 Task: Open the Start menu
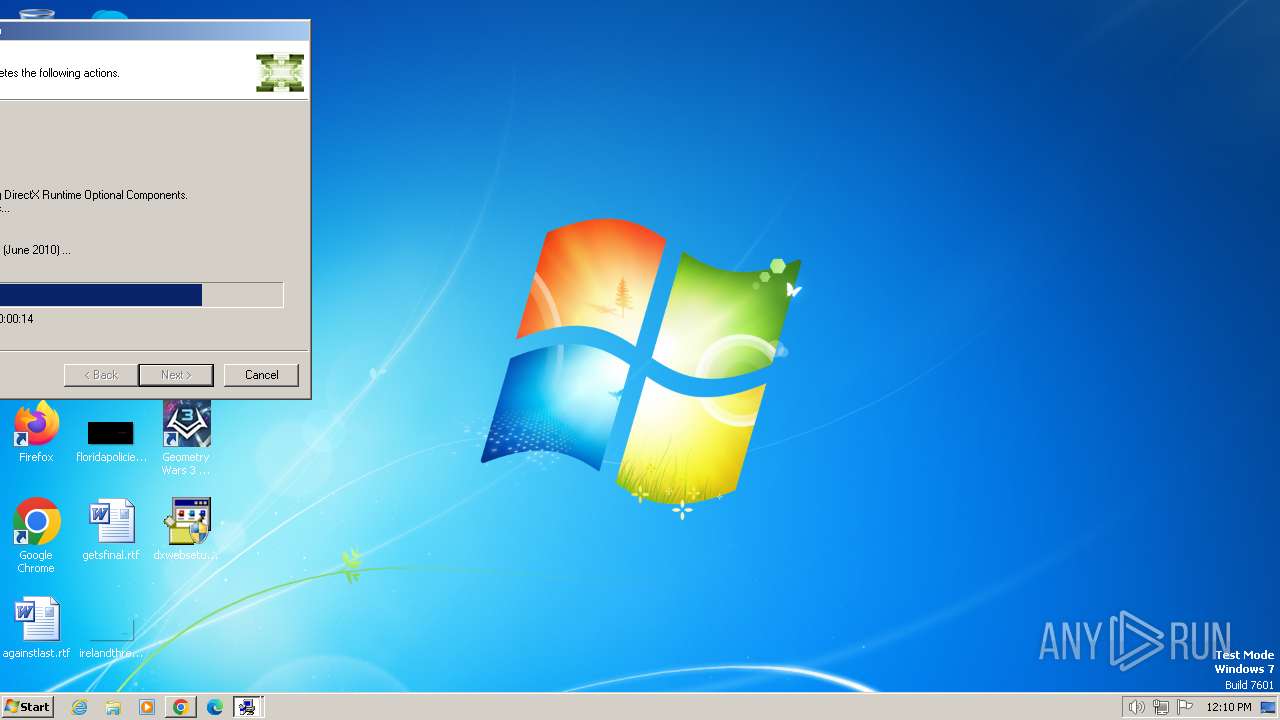27,707
